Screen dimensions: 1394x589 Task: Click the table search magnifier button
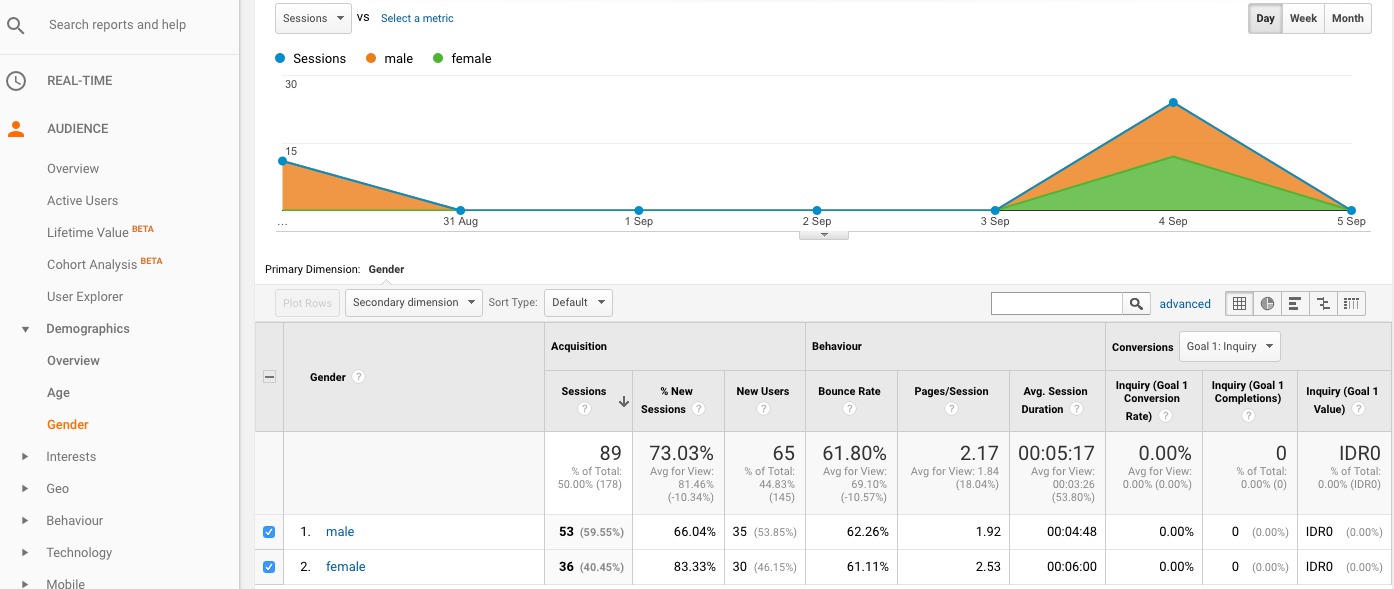pyautogui.click(x=1136, y=304)
